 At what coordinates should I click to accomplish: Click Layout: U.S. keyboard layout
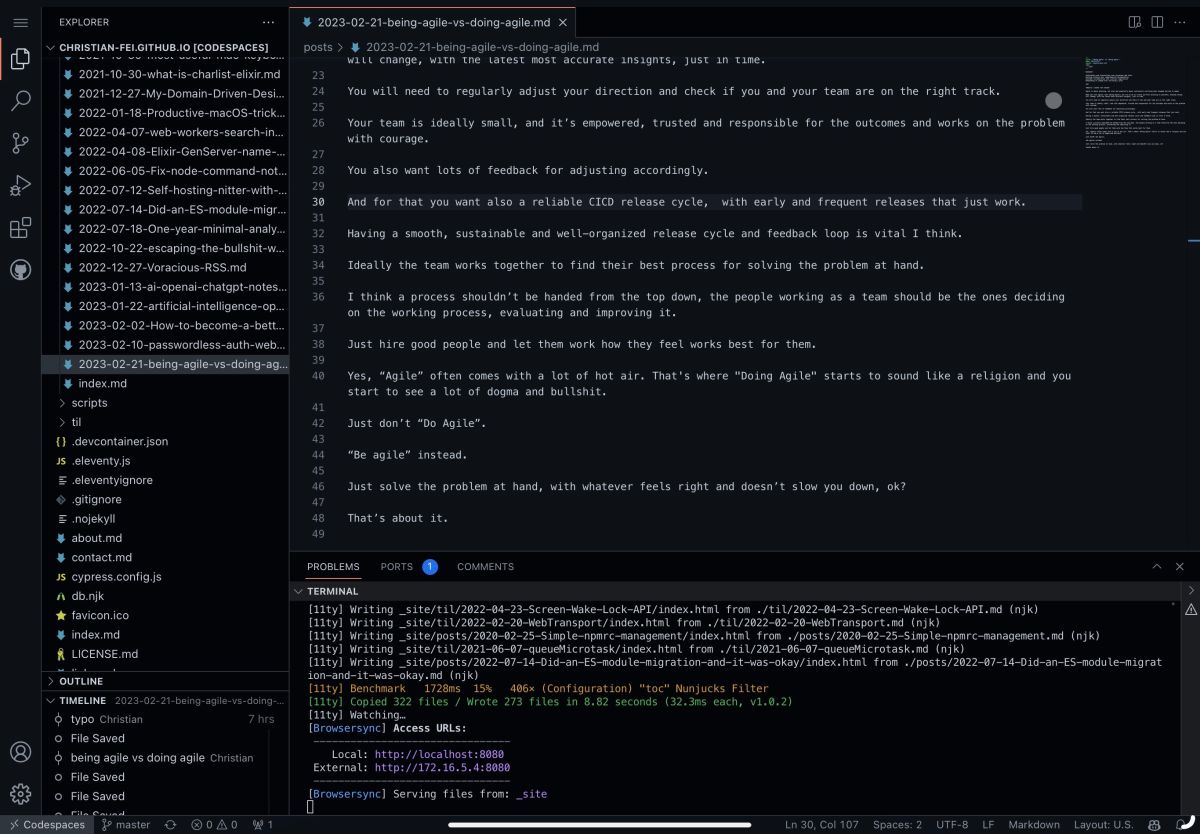point(1104,825)
